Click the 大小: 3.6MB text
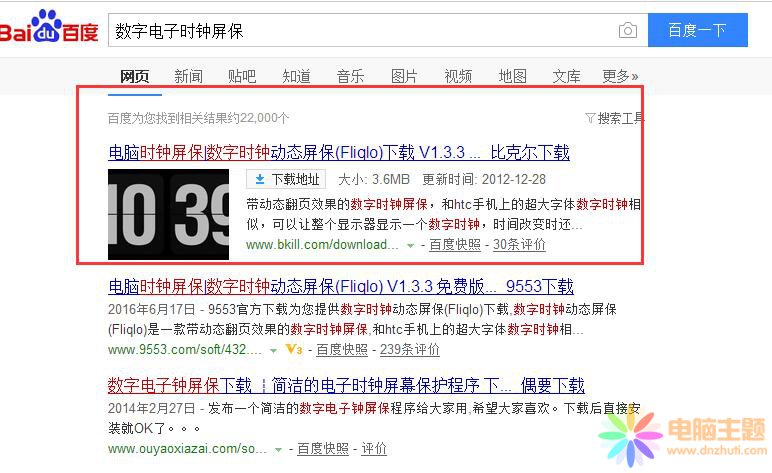Viewport: 772px width, 473px height. [x=374, y=179]
